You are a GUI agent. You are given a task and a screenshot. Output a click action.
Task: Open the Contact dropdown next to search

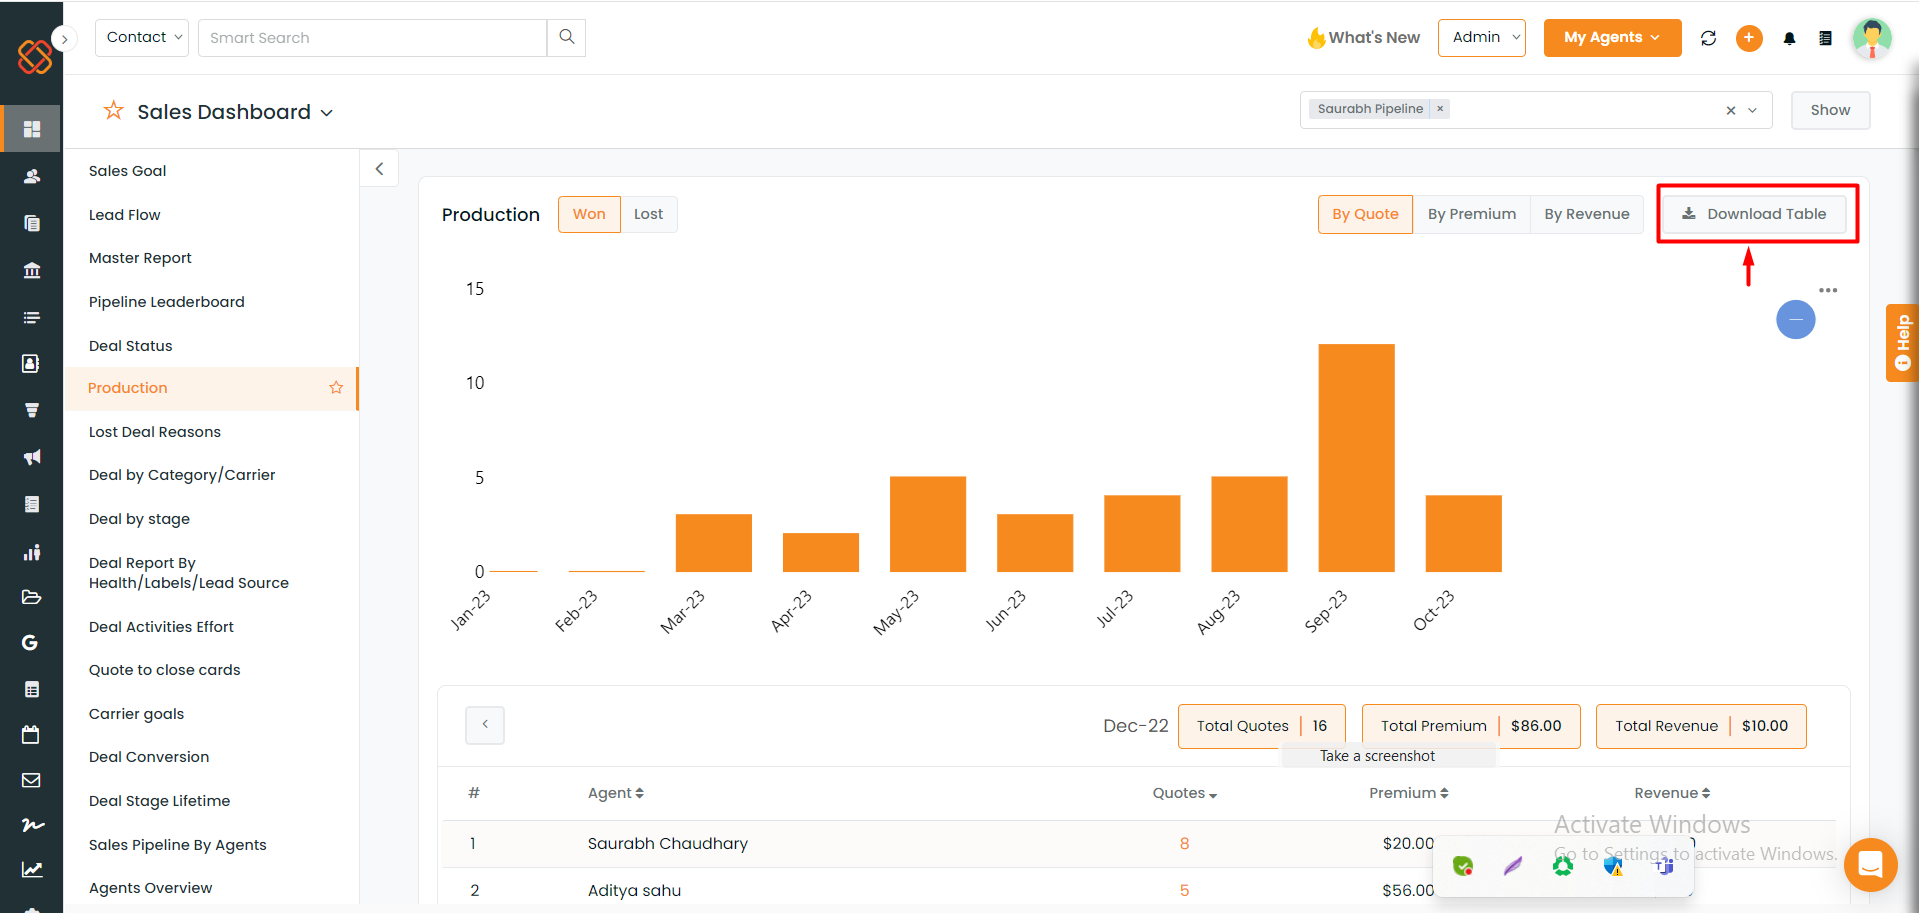pos(141,37)
